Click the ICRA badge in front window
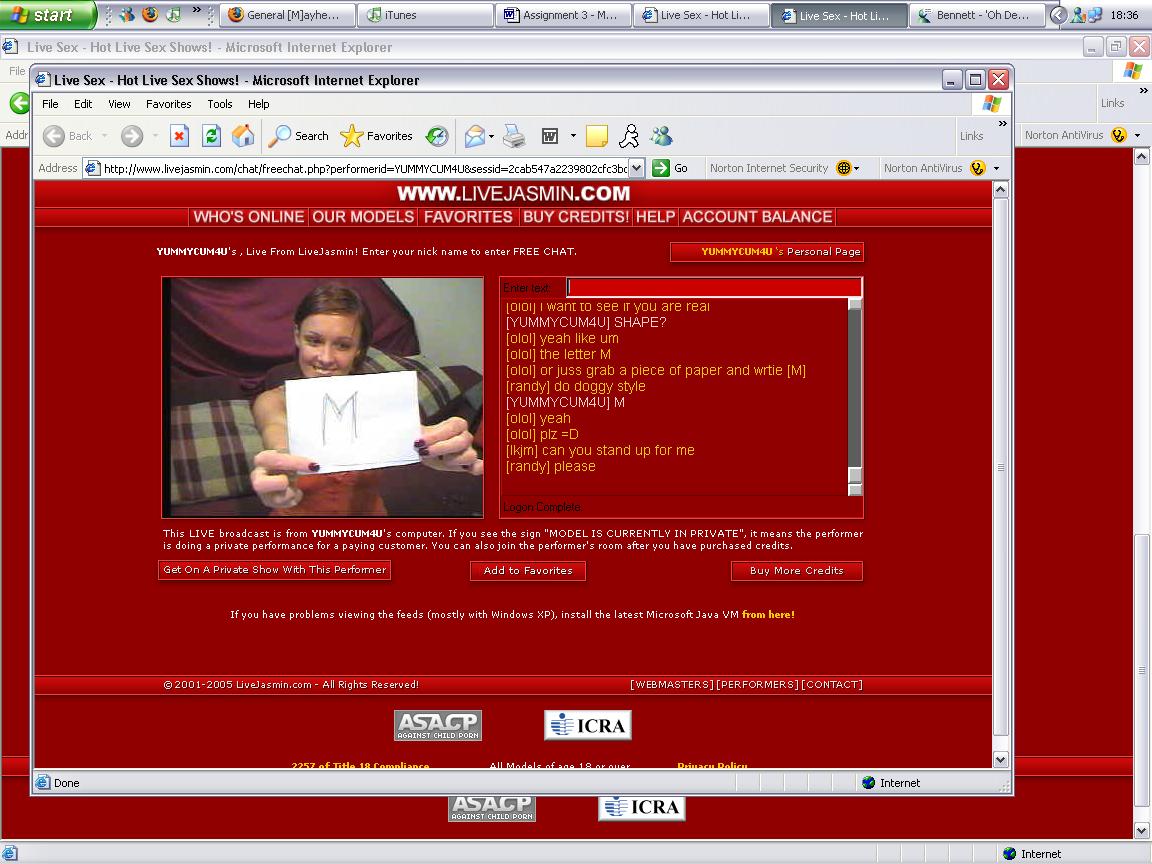Viewport: 1152px width, 864px height. 588,725
